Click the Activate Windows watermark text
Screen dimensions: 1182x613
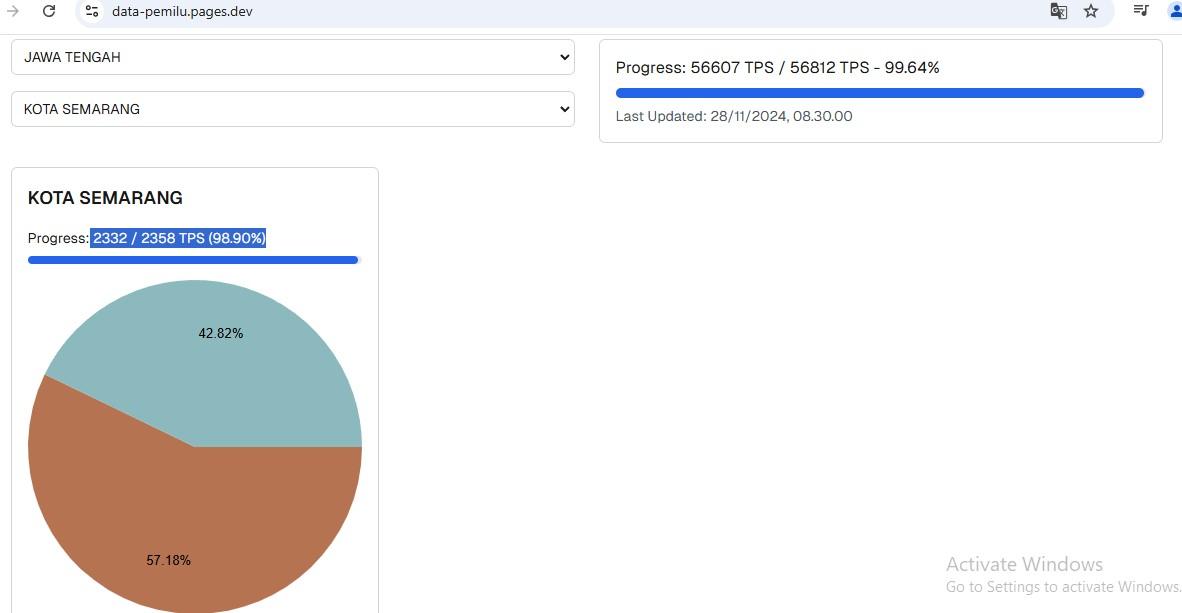click(1024, 564)
